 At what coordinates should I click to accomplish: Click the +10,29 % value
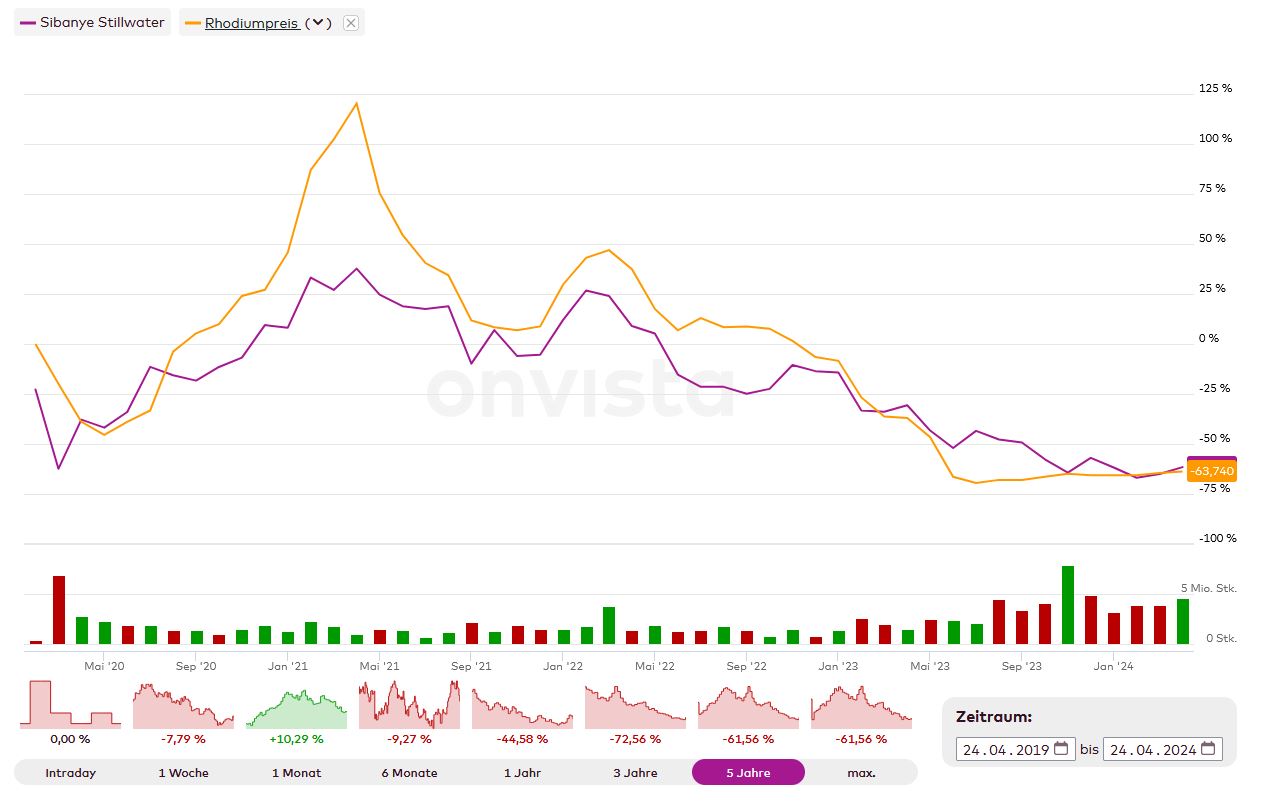click(x=296, y=739)
